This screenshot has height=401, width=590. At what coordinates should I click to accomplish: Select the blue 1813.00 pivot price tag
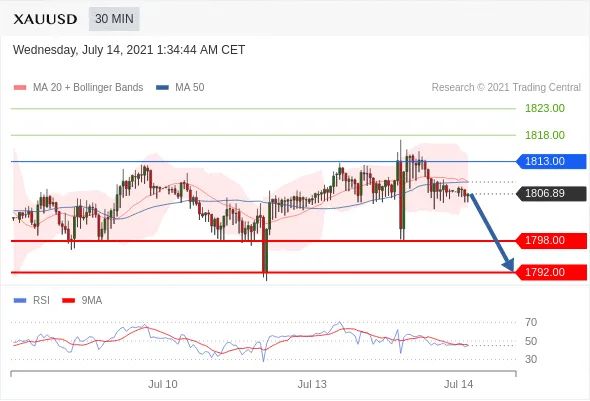551,161
